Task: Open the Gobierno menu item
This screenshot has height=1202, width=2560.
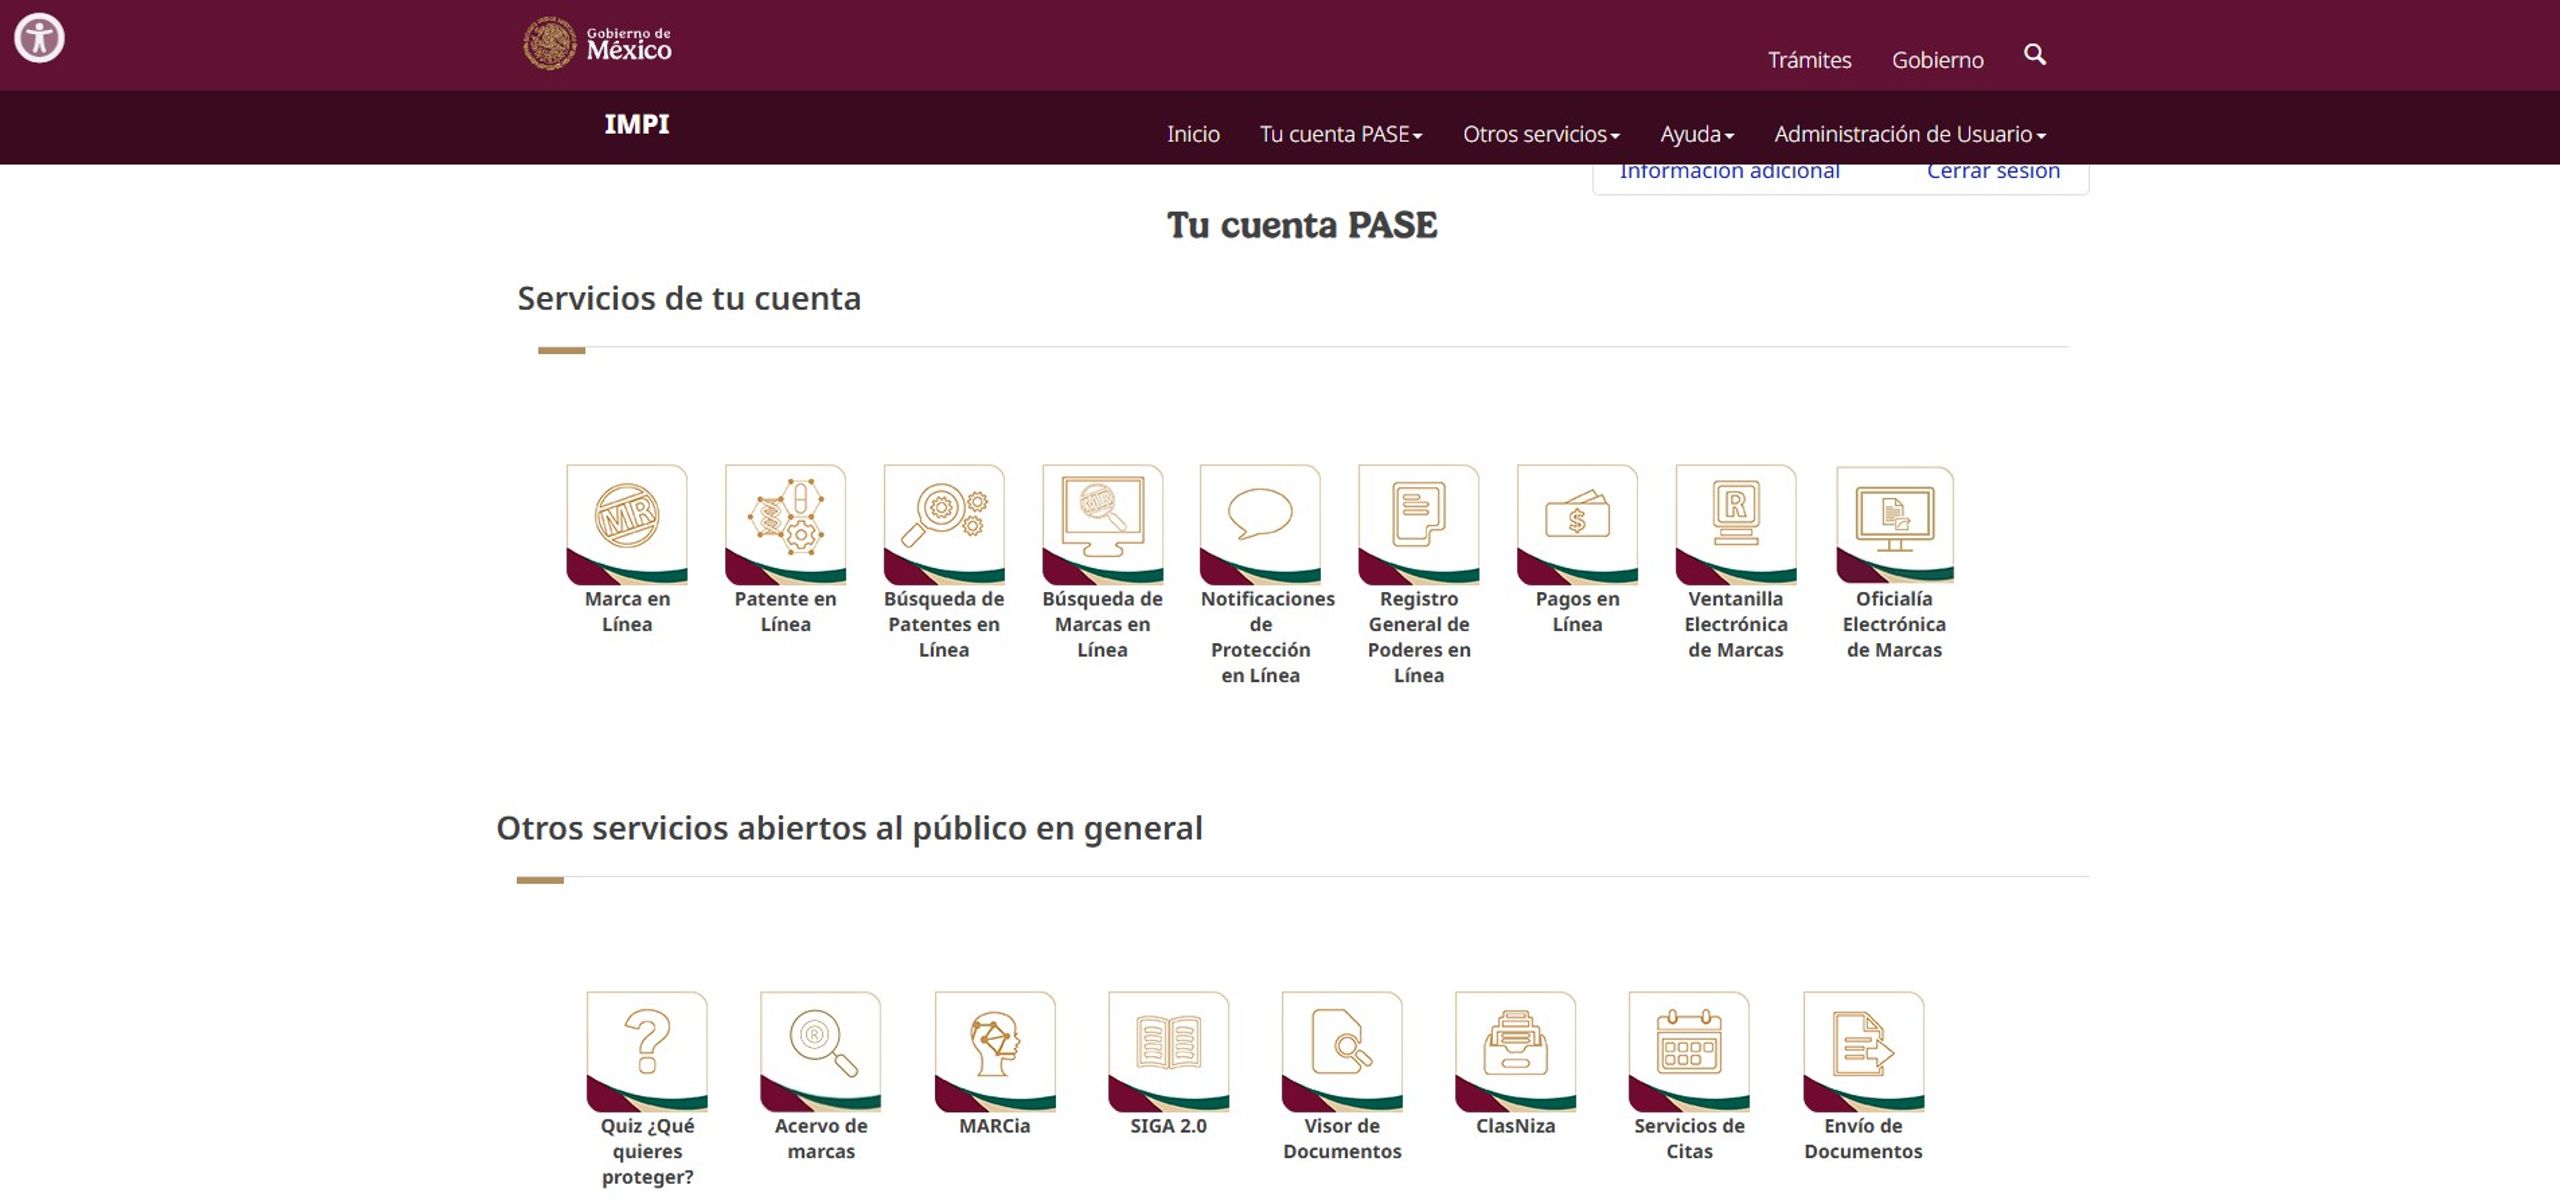Action: click(1937, 60)
